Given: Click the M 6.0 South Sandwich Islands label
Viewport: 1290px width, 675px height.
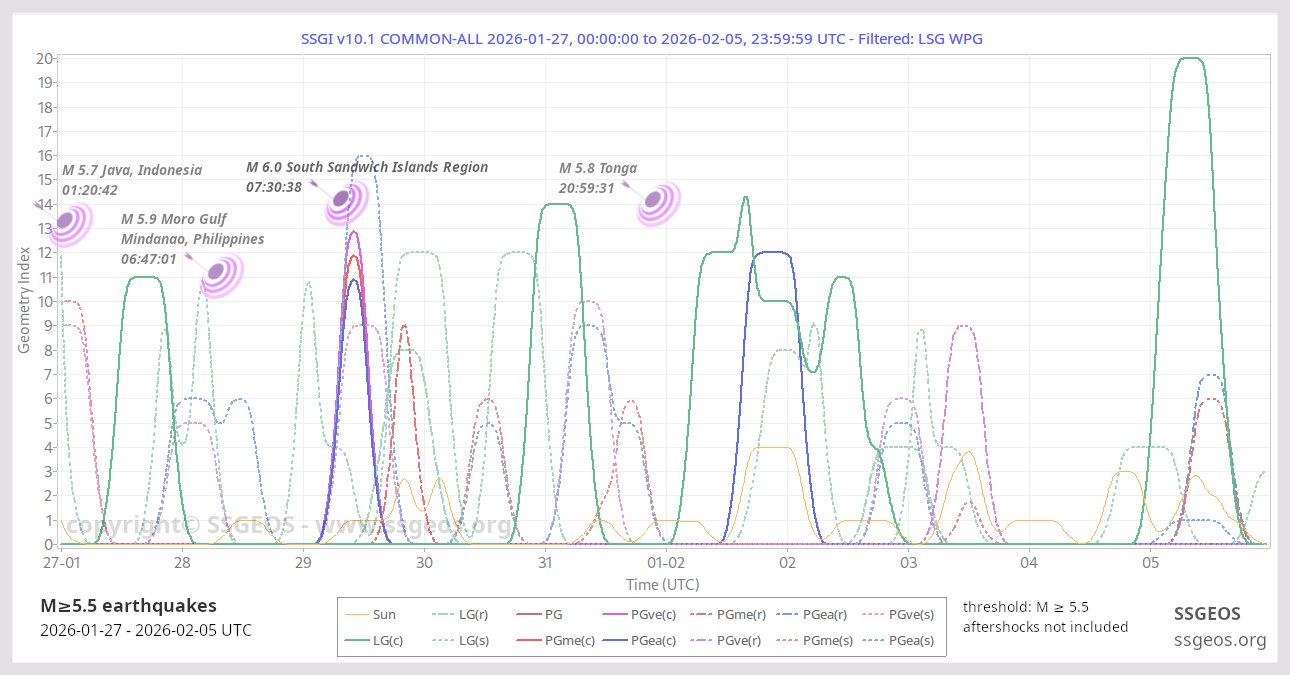Looking at the screenshot, I should [367, 167].
